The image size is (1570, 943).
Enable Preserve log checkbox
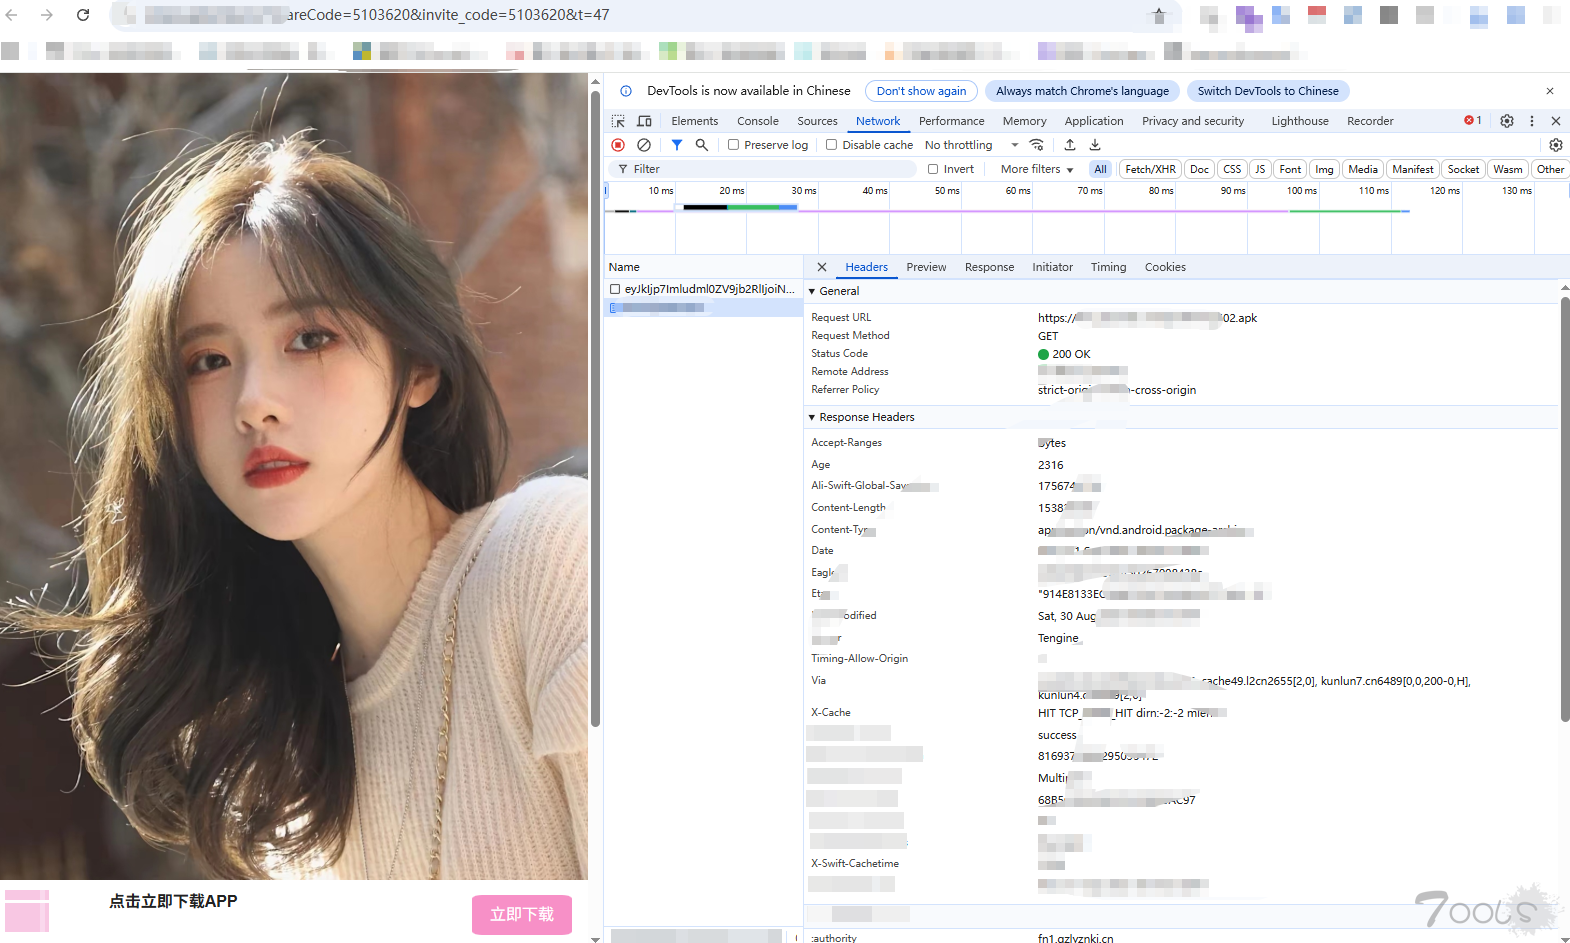coord(733,145)
